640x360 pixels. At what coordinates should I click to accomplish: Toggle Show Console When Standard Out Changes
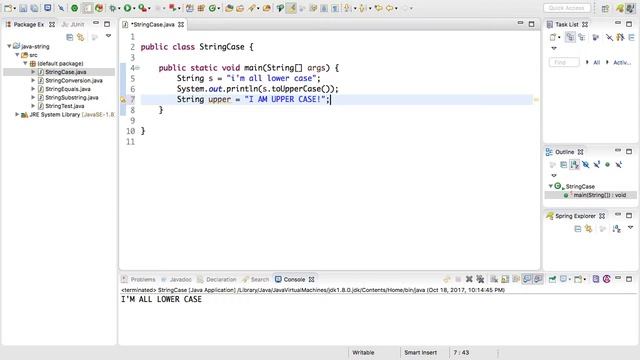[527, 279]
